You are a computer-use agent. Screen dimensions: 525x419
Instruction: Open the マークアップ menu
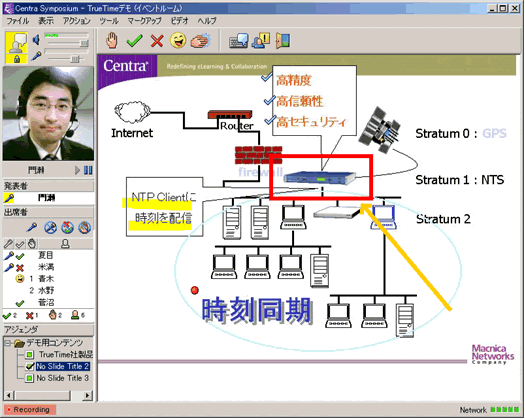click(x=145, y=21)
